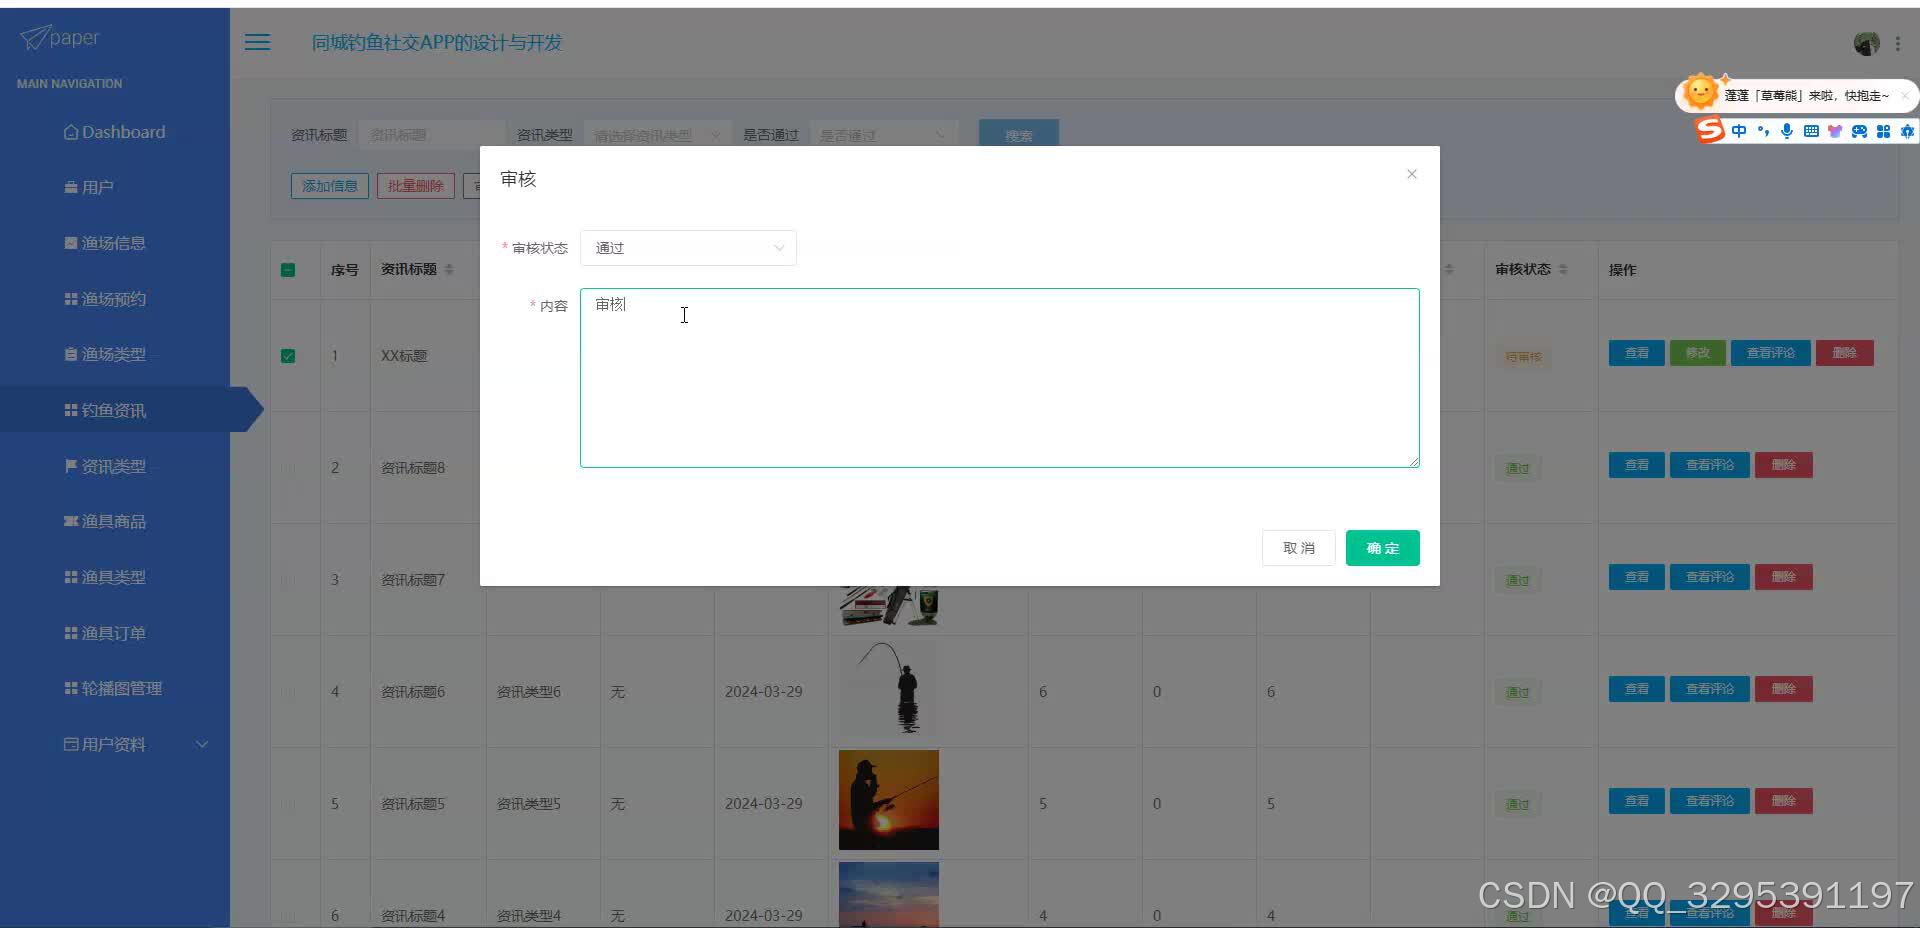Click the 资讯标题5 title cell
Viewport: 1920px width, 928px height.
pos(412,804)
